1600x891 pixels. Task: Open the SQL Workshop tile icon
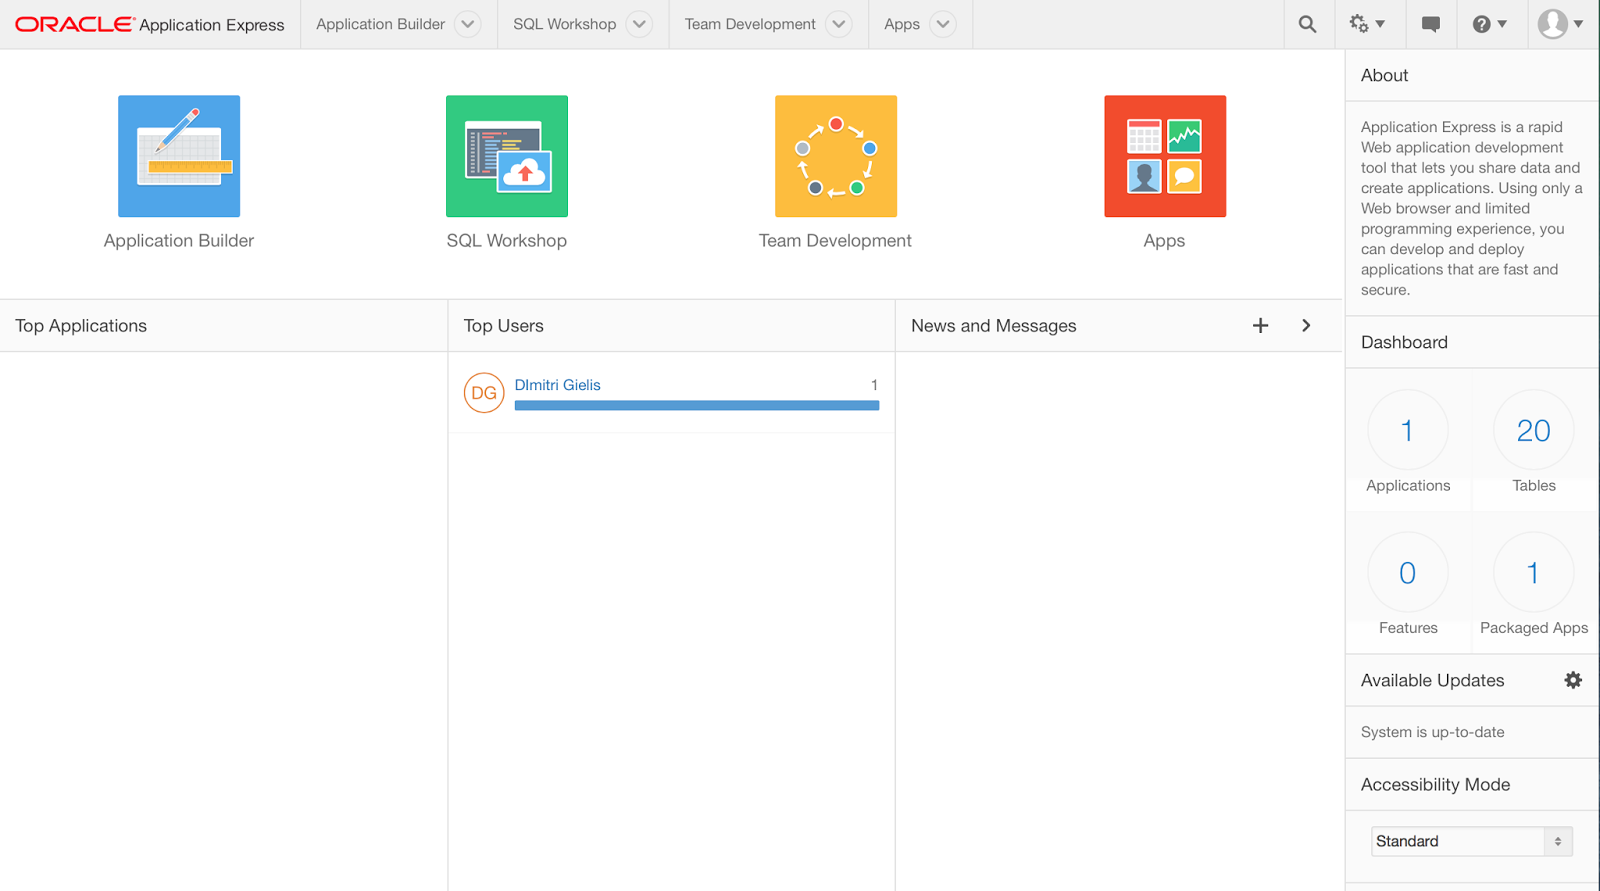pos(507,156)
